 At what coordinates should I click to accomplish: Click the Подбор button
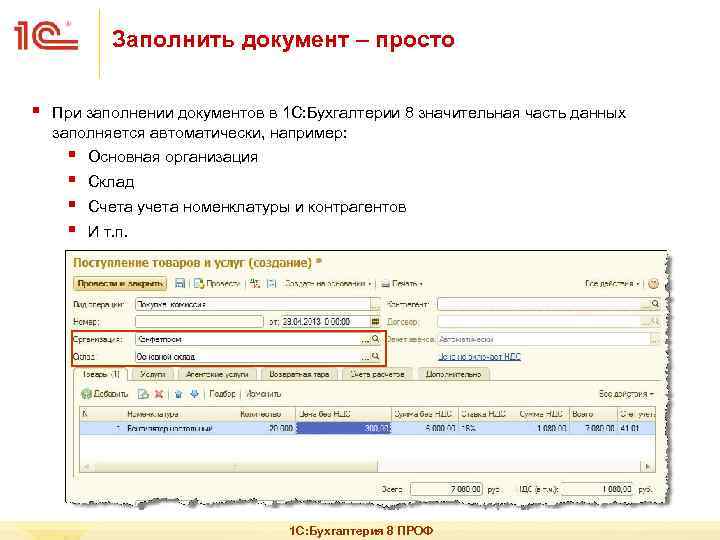[x=222, y=394]
